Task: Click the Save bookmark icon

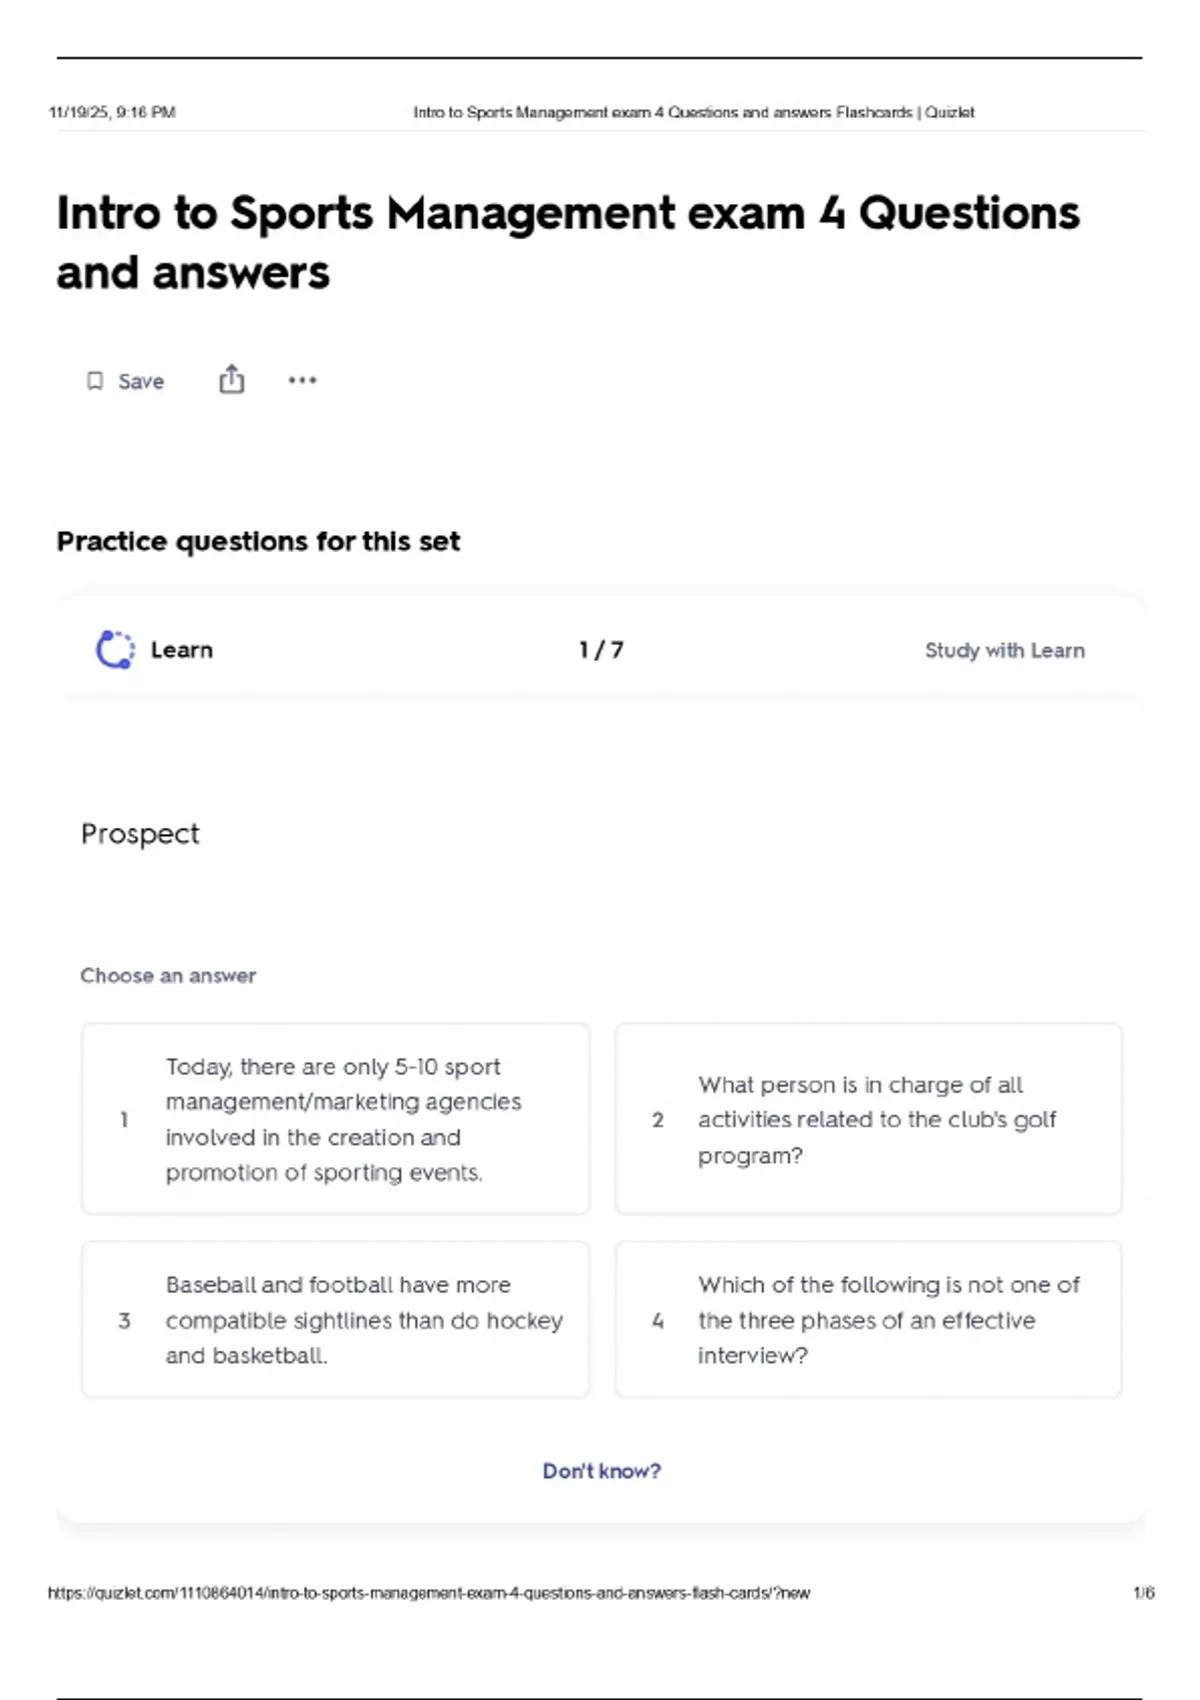Action: pos(95,381)
